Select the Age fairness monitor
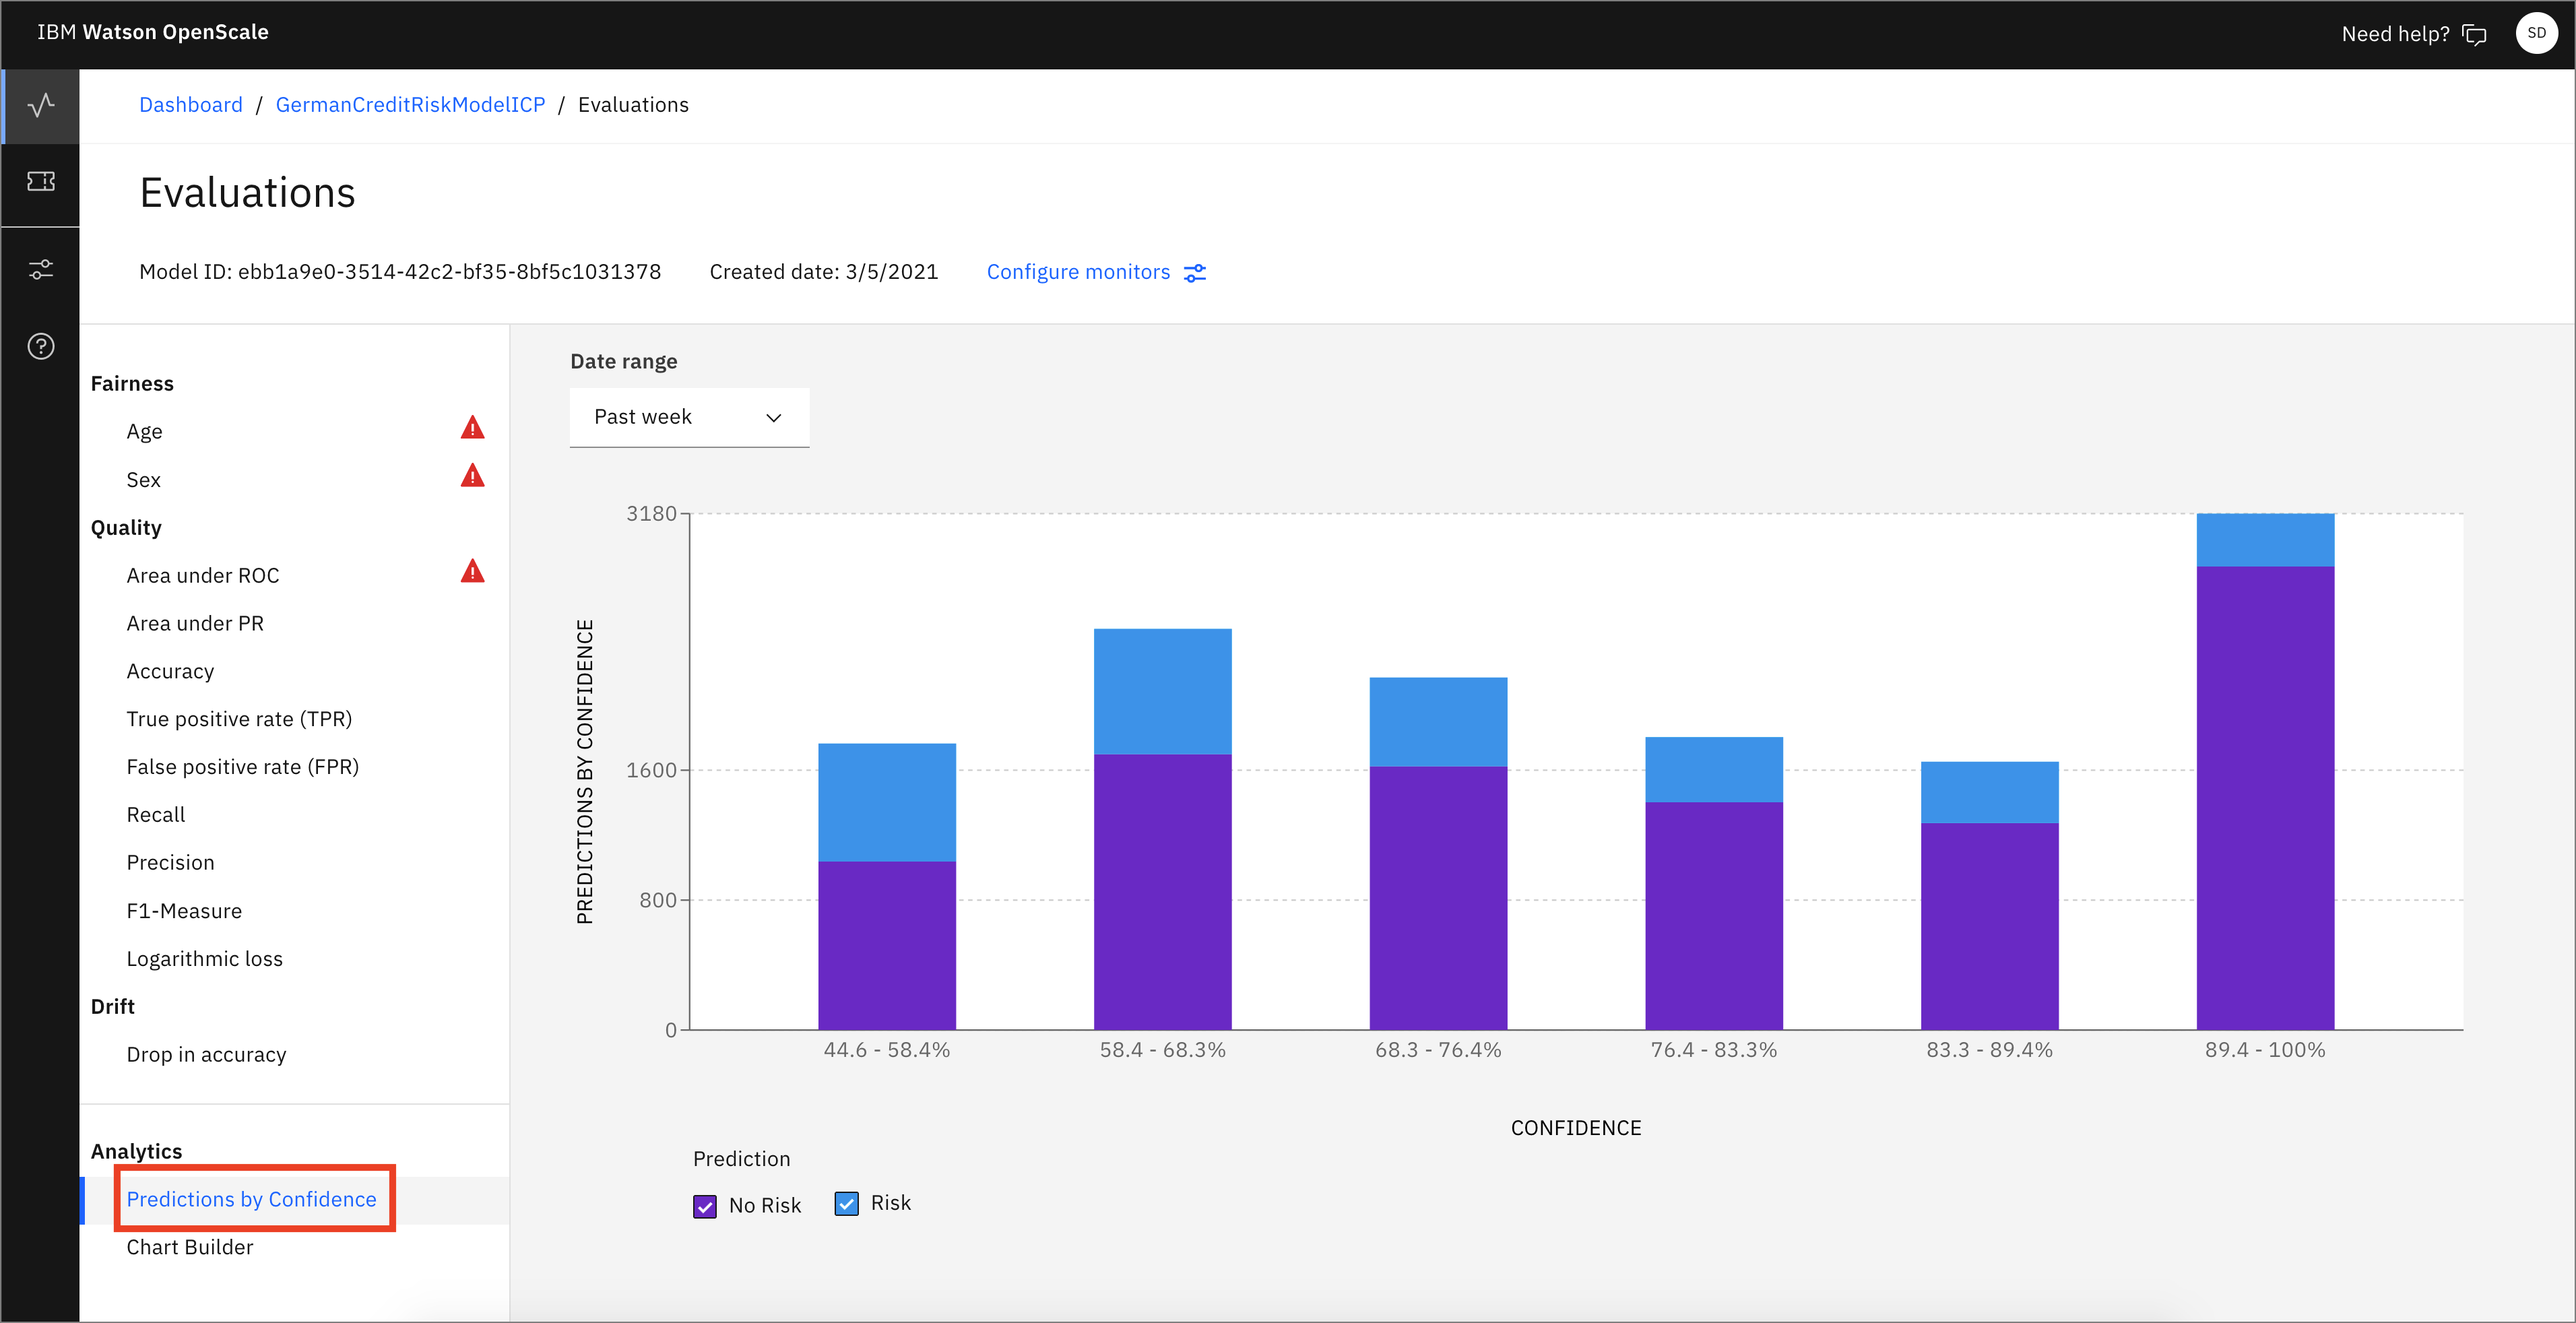The image size is (2576, 1323). pyautogui.click(x=144, y=432)
